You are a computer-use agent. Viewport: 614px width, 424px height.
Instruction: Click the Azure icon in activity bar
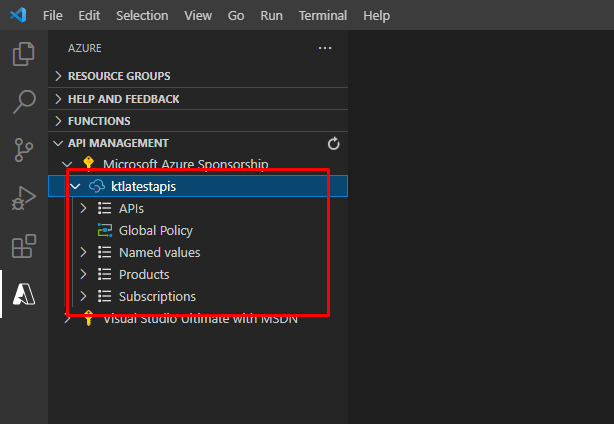point(24,293)
